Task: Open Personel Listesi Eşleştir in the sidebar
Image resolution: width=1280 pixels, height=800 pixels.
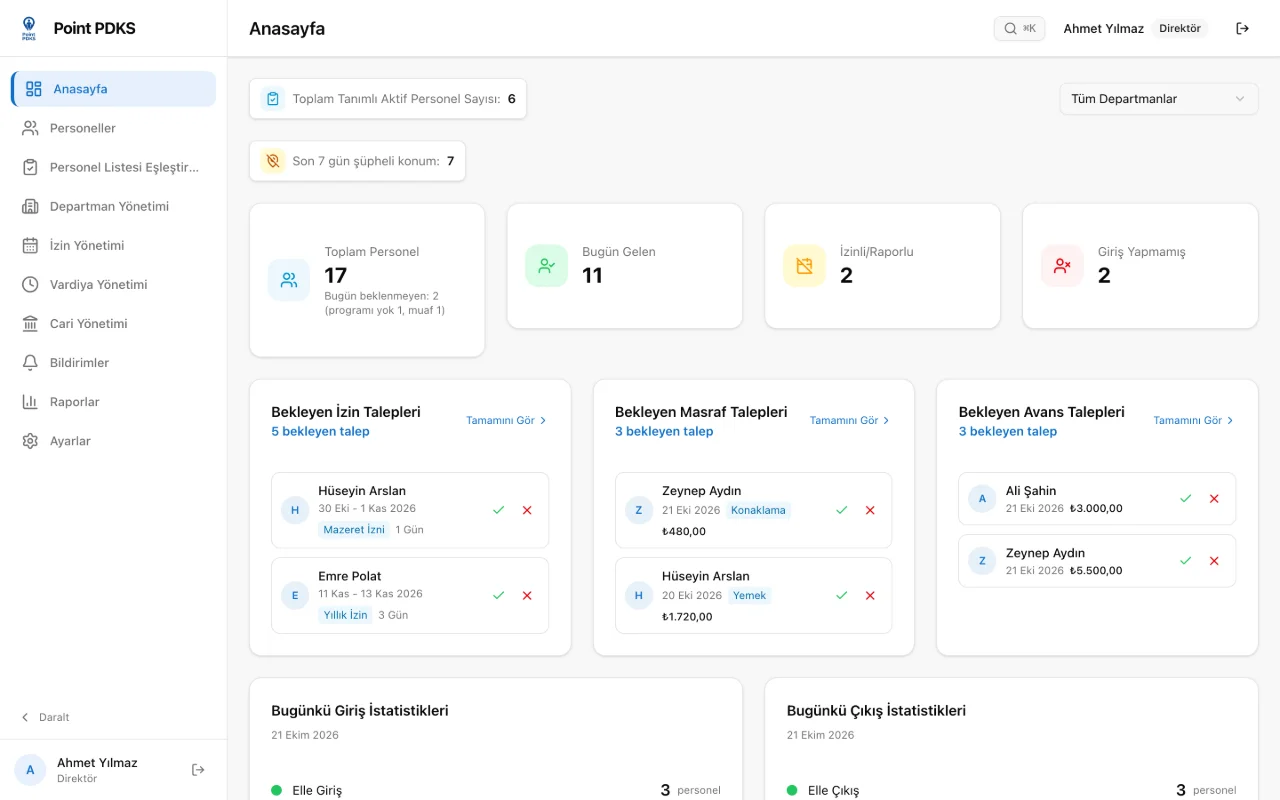Action: pyautogui.click(x=114, y=167)
